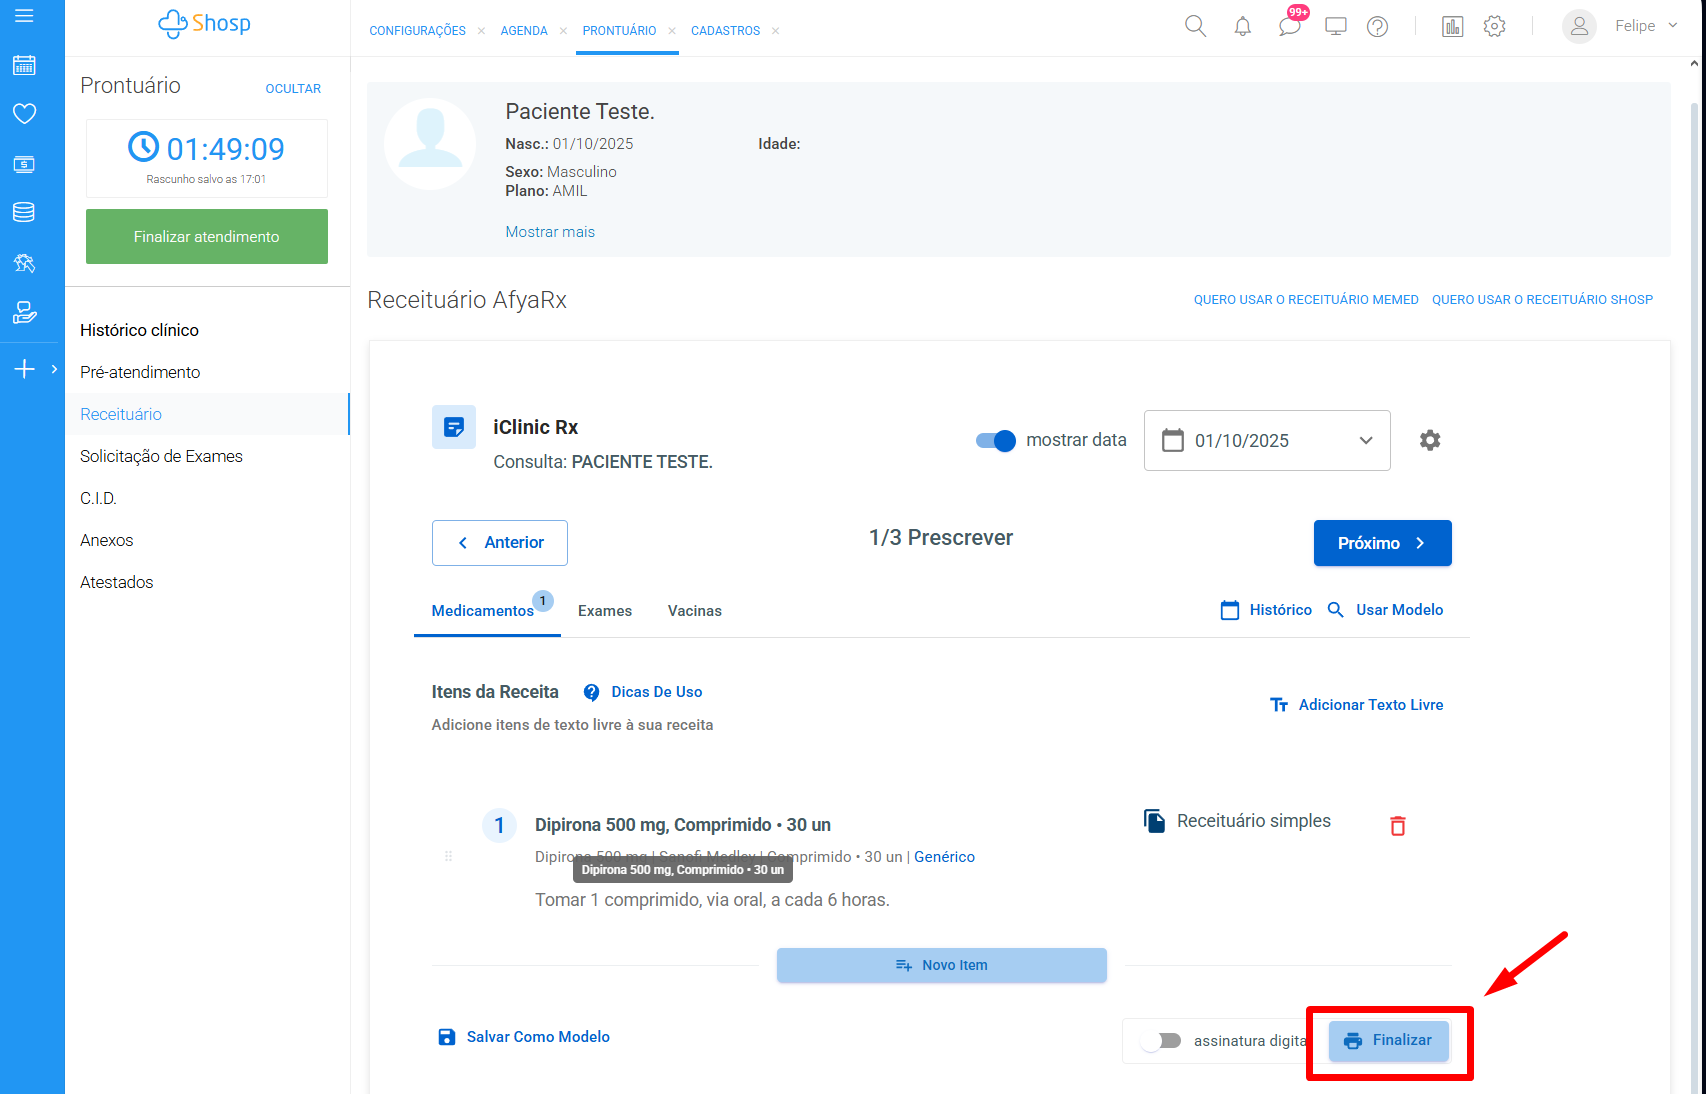The width and height of the screenshot is (1706, 1094).
Task: Click the notifications bell icon
Action: coord(1242,27)
